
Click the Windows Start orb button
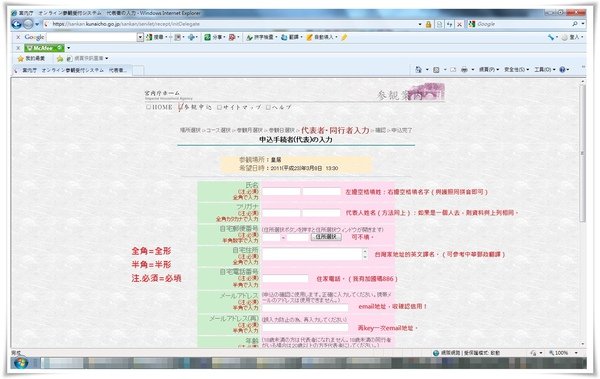pos(20,363)
